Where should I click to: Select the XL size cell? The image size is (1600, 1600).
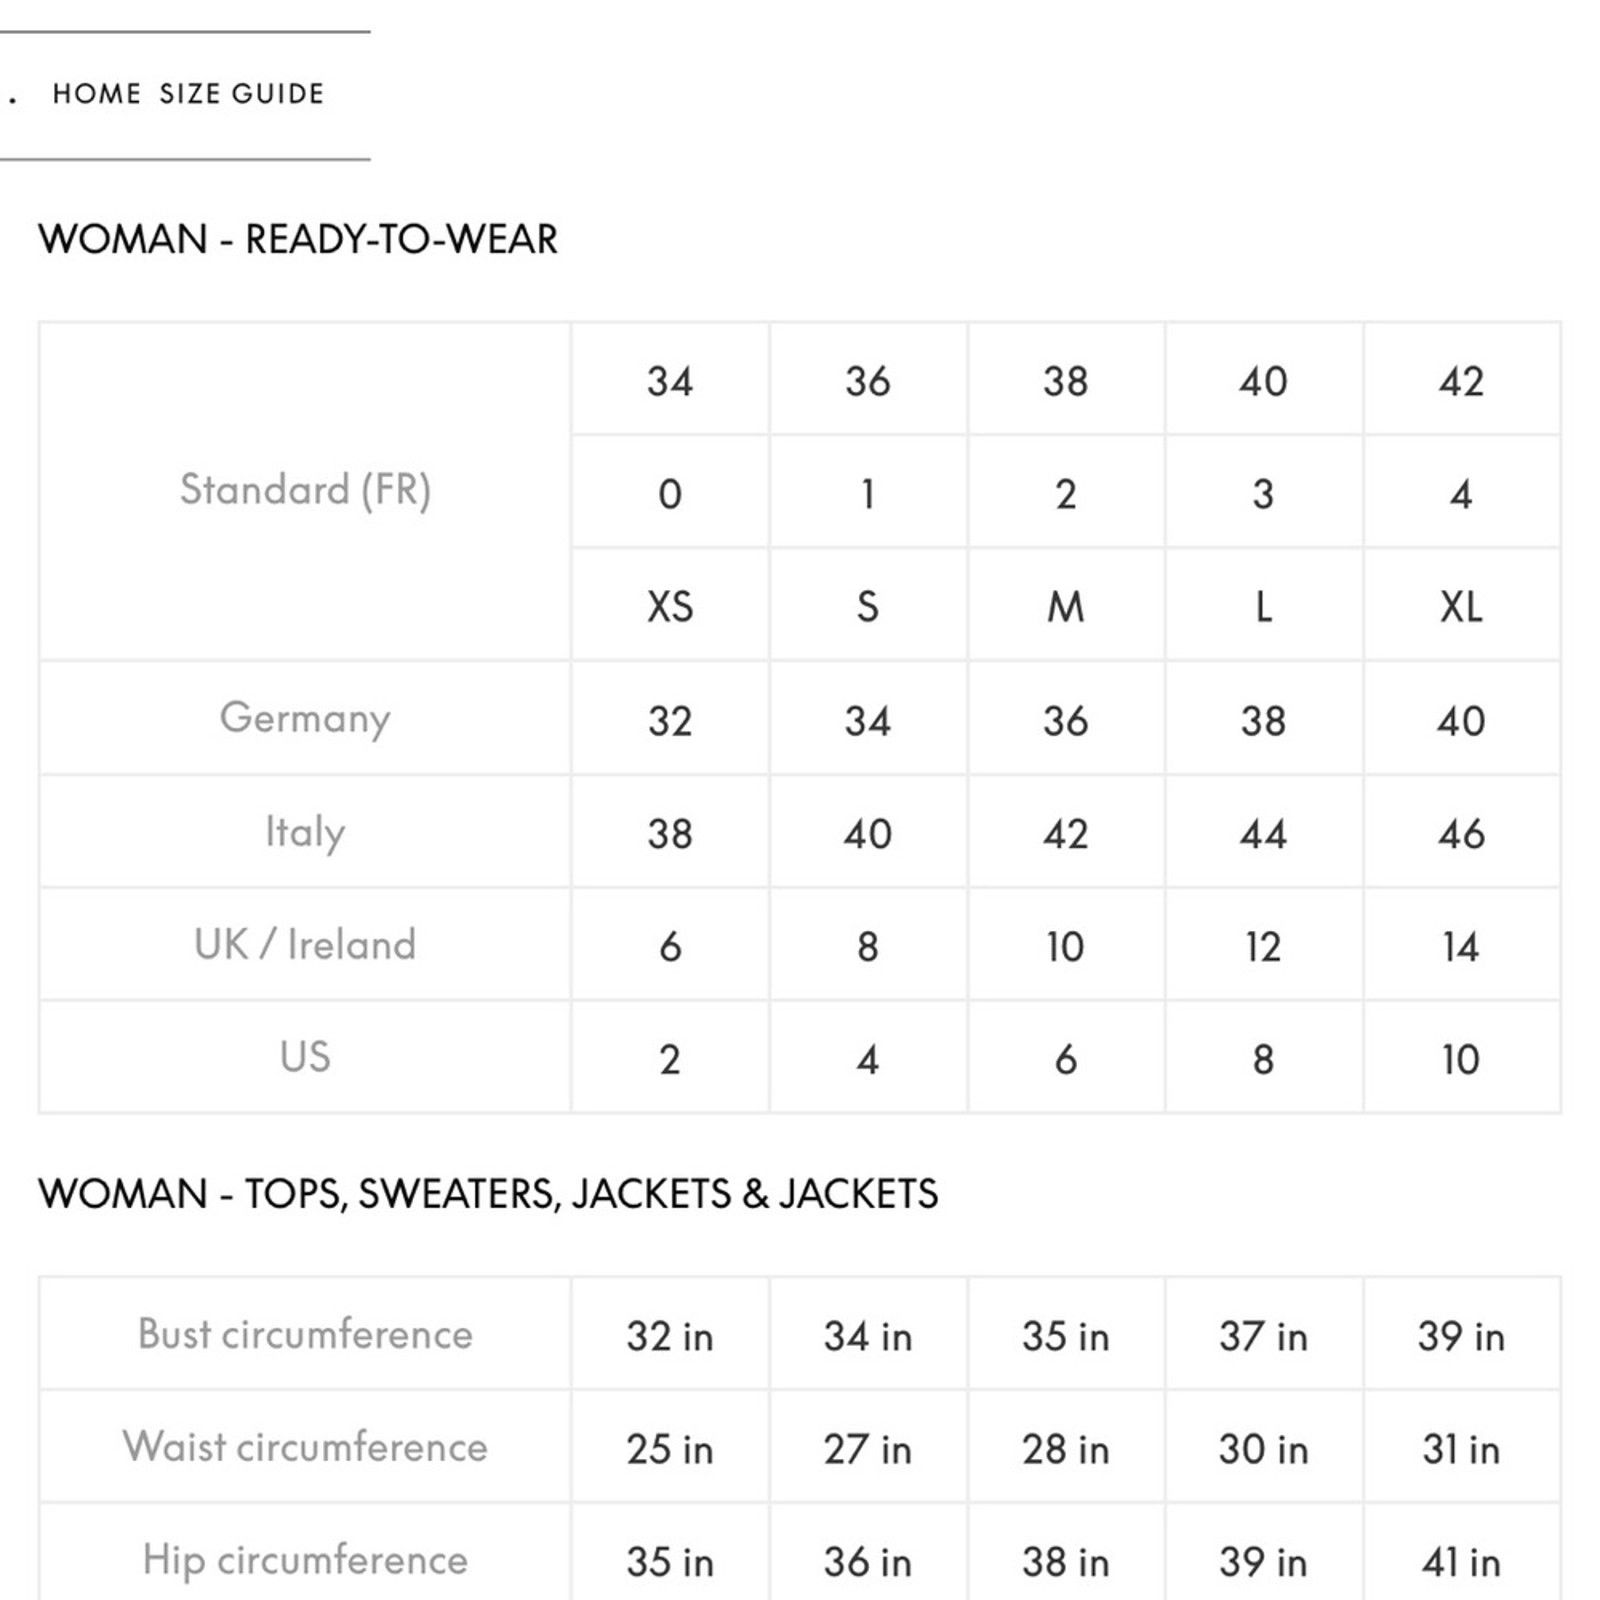1461,606
